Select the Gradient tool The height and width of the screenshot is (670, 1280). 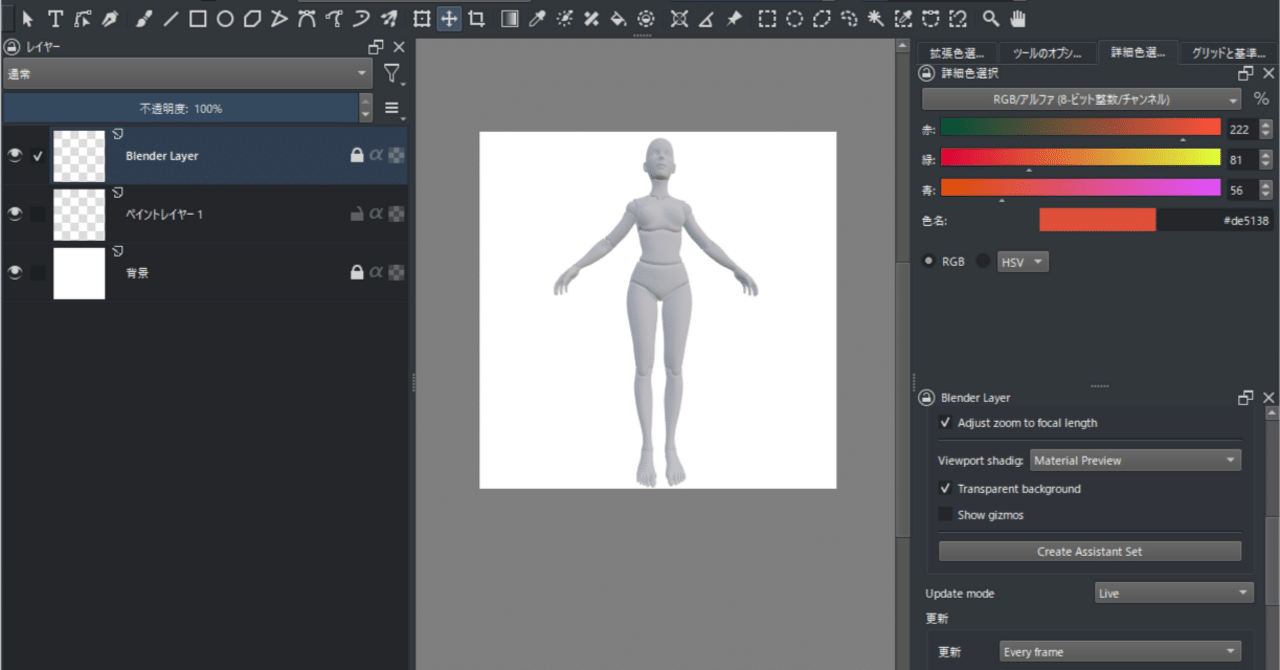coord(510,17)
